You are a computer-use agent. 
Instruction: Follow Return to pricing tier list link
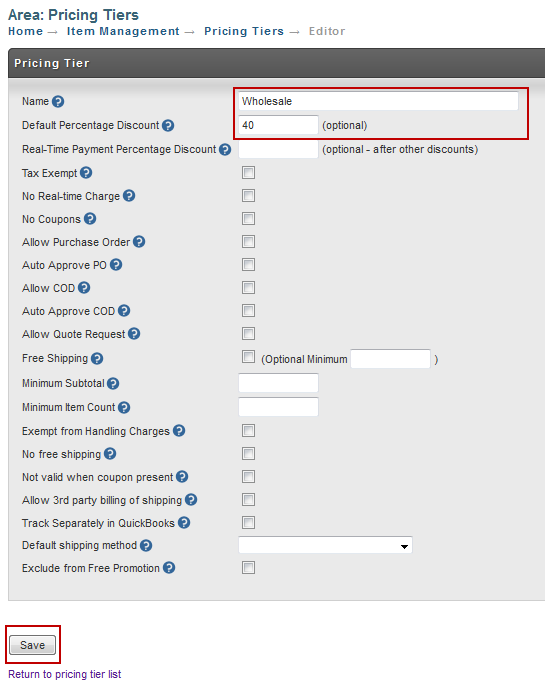point(64,674)
